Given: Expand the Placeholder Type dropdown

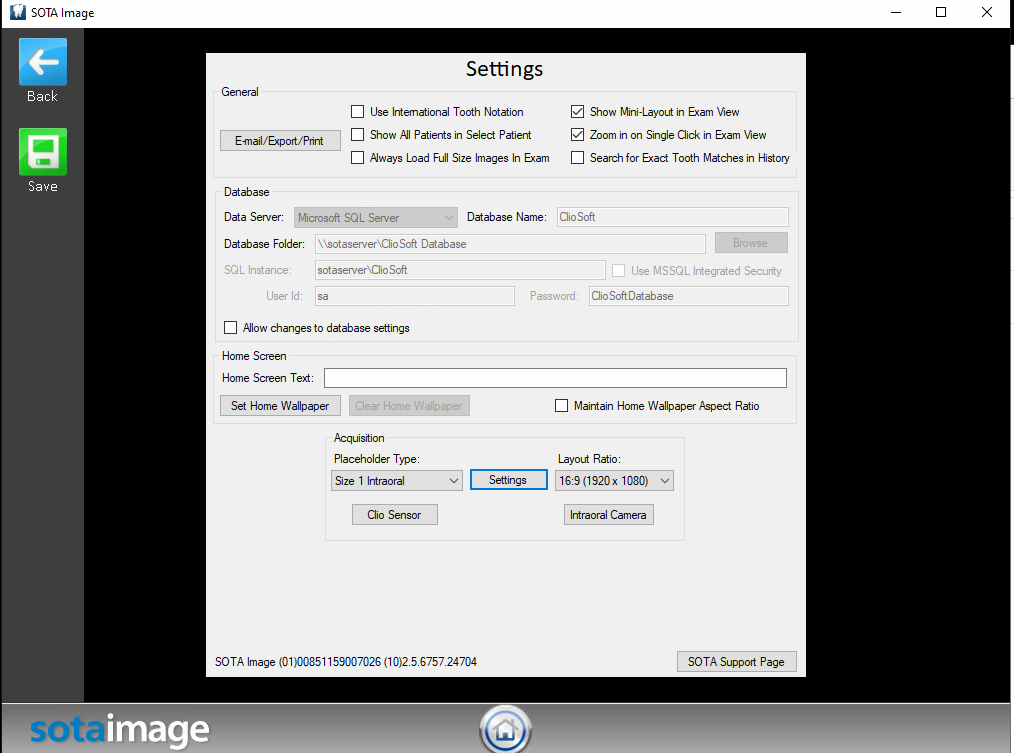Looking at the screenshot, I should click(x=396, y=481).
